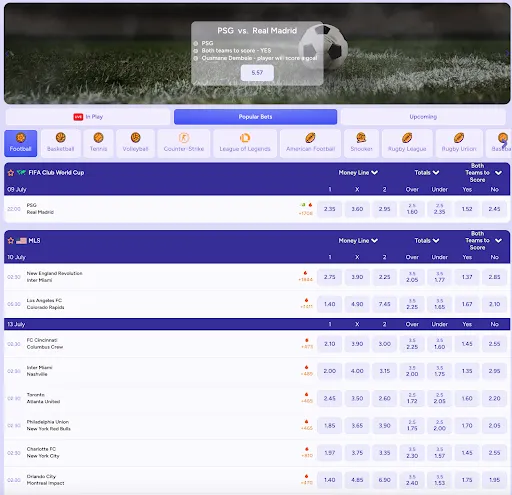Click the USA flag next to MLS

pos(21,241)
